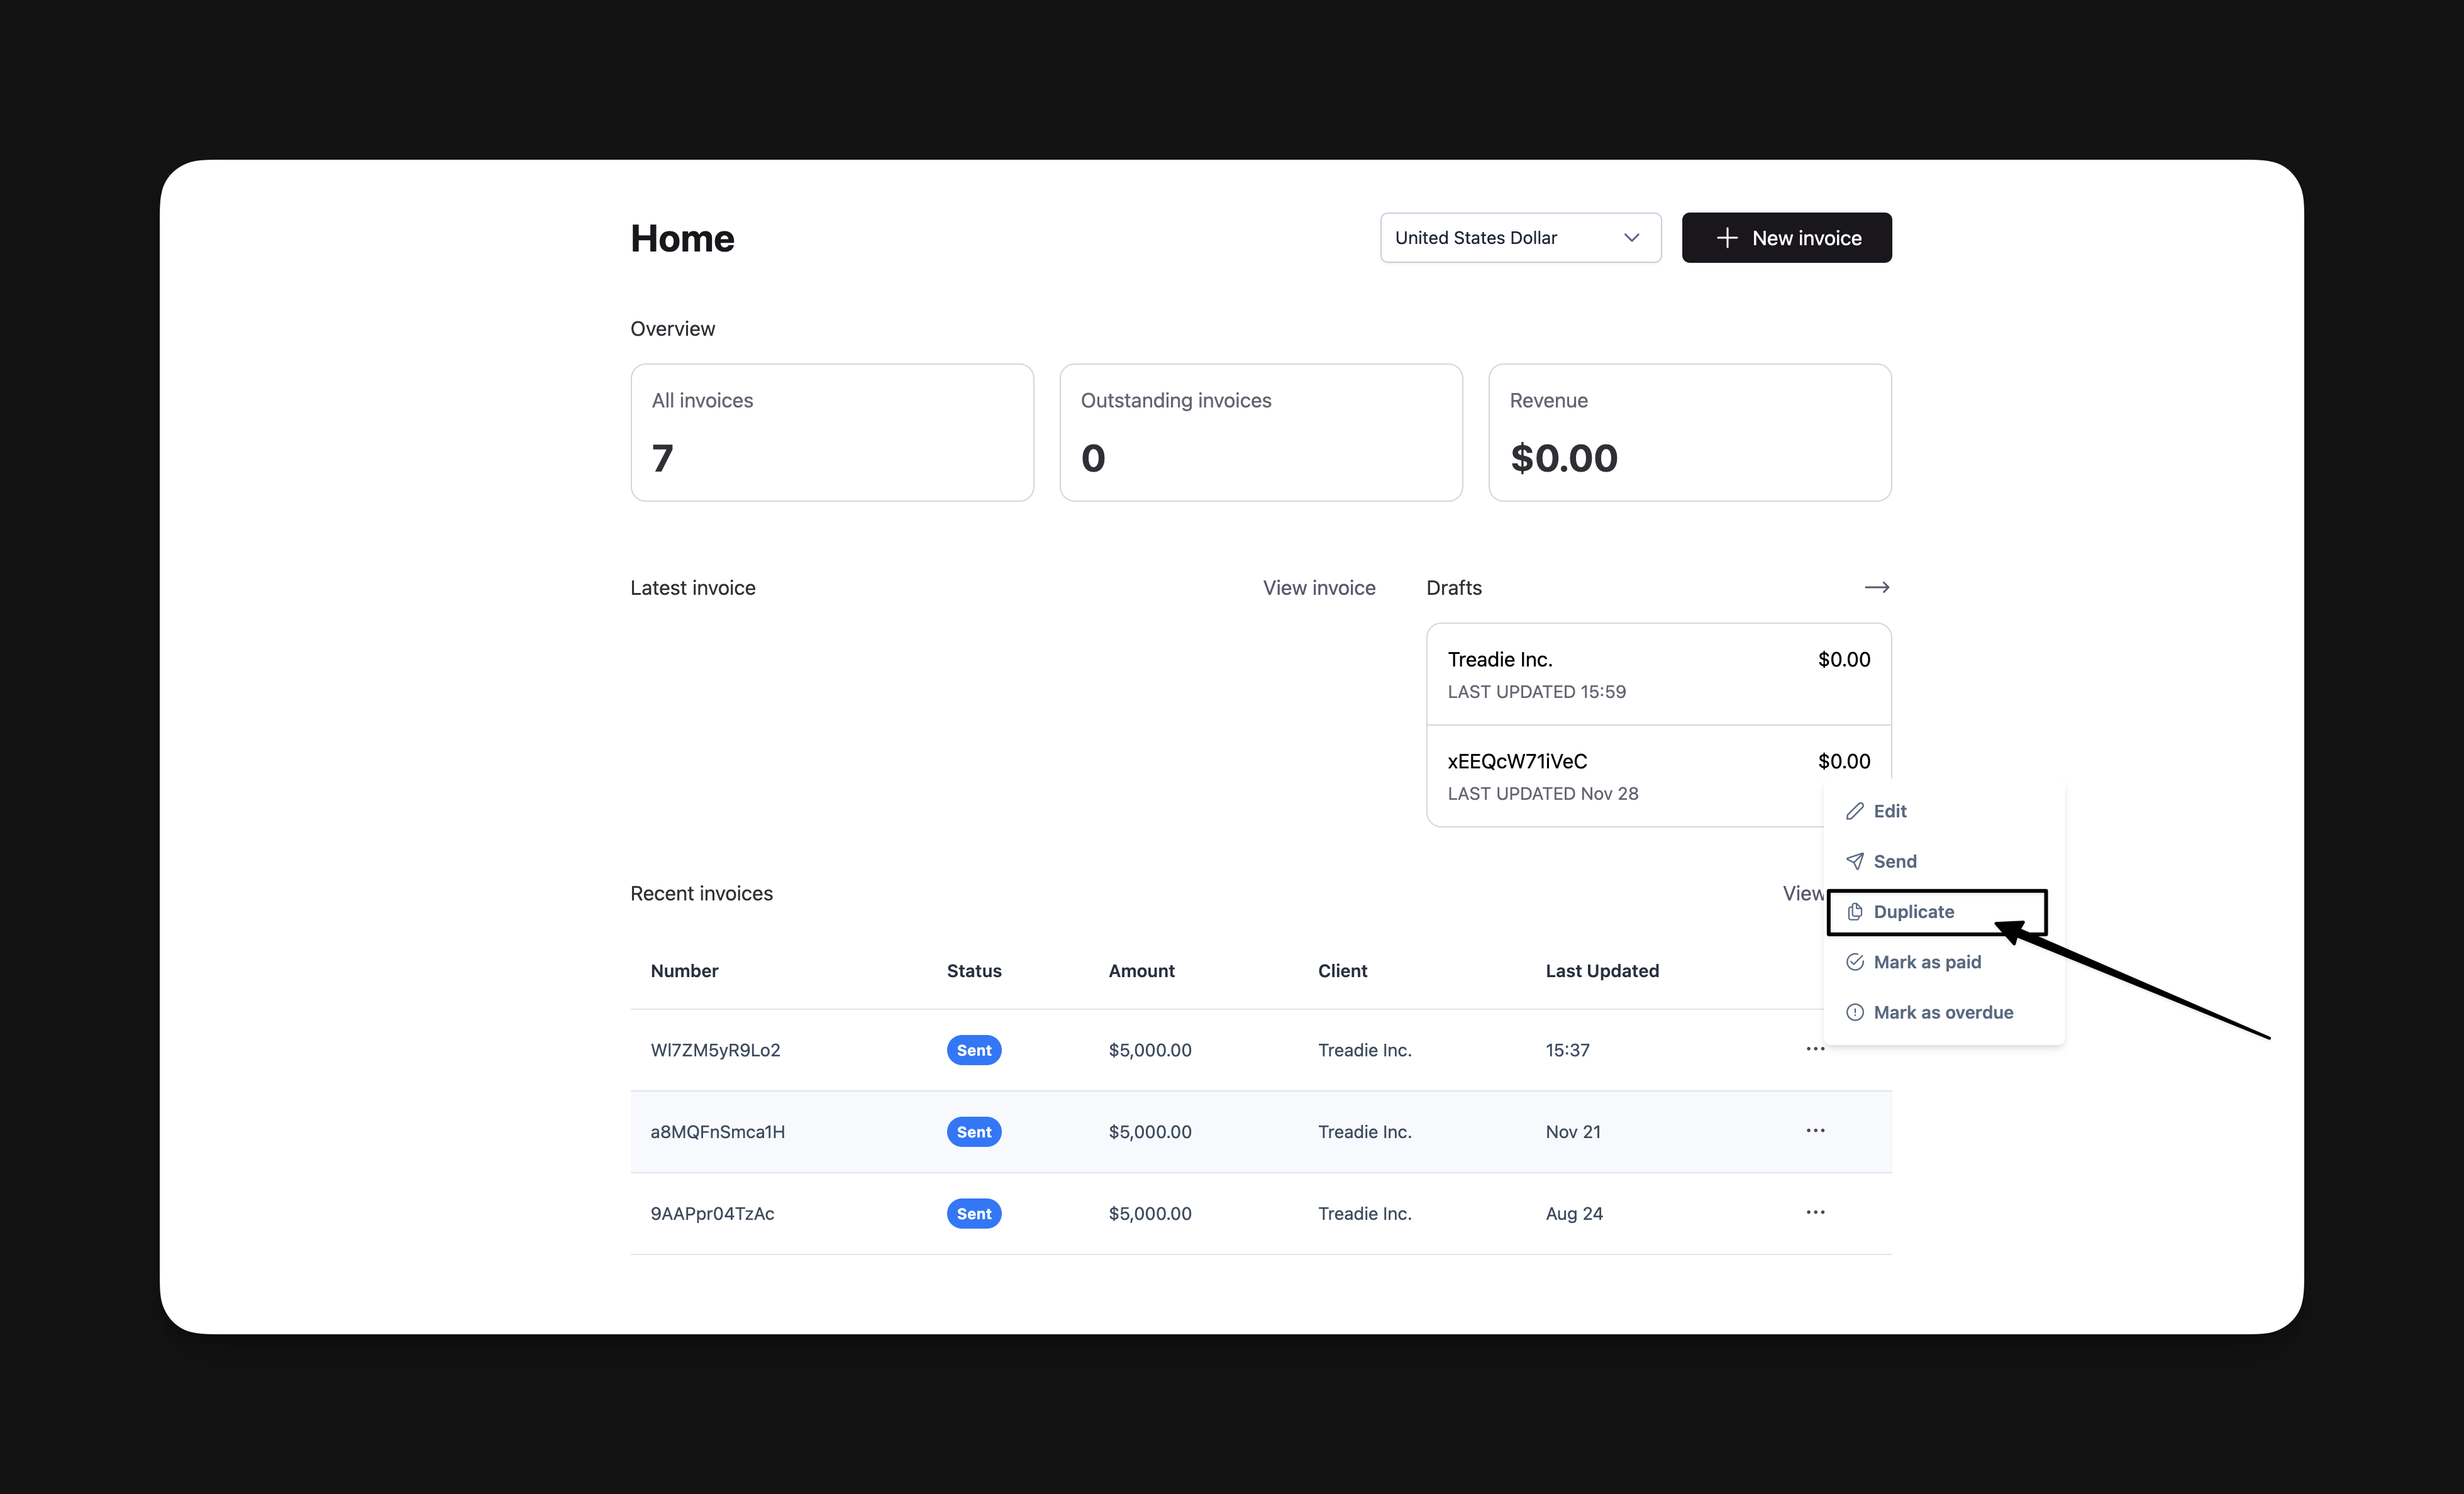Click the Sent badge on invoice a8MQFnSmca1H
2464x1494 pixels.
pos(973,1131)
